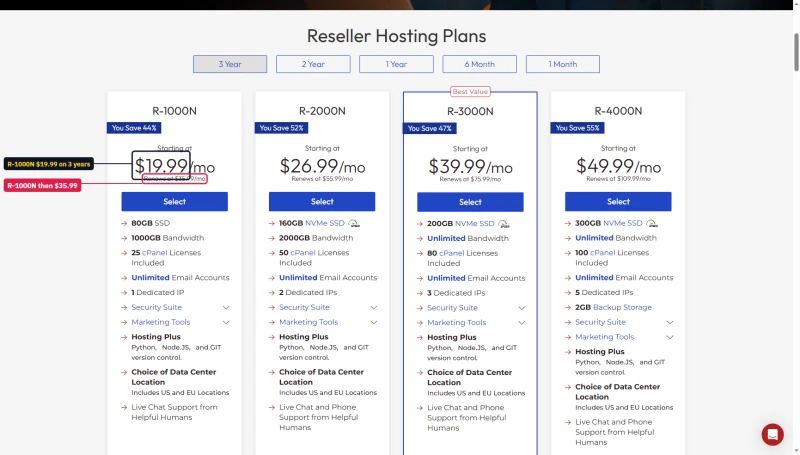Expand Marketing Tools chevron in R-2000N
800x455 pixels.
[374, 322]
